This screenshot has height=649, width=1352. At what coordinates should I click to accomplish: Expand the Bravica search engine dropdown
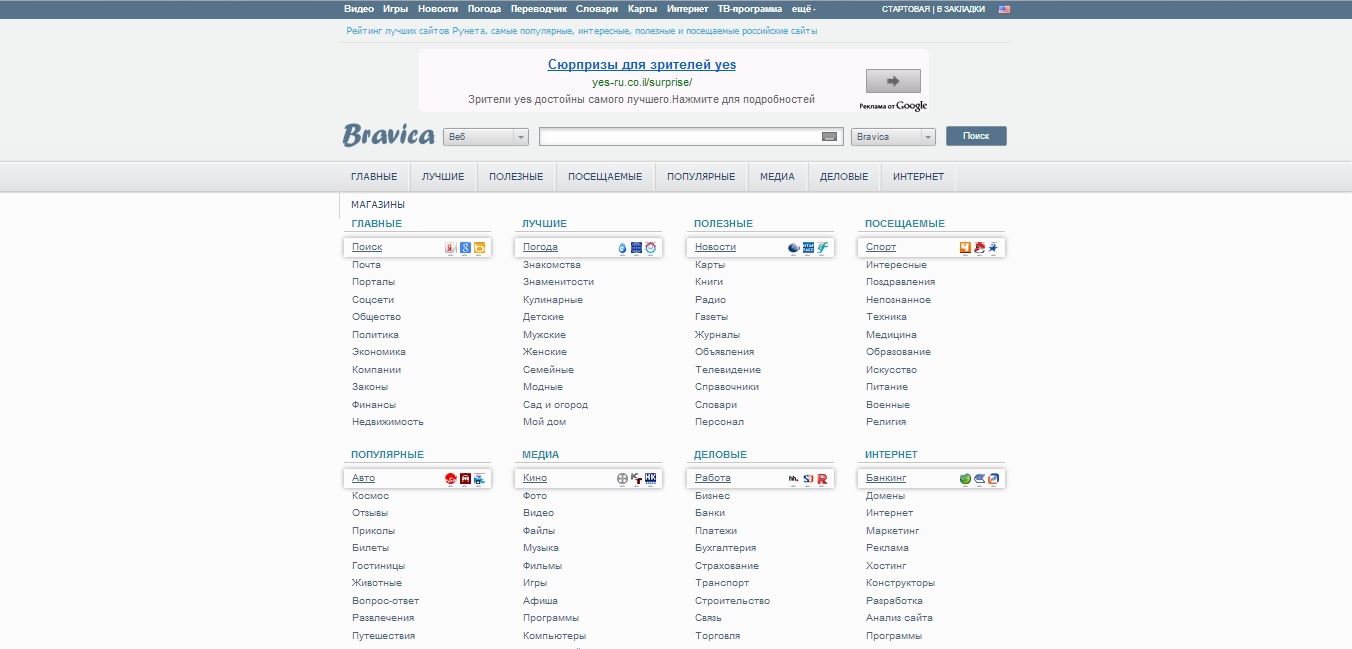893,137
